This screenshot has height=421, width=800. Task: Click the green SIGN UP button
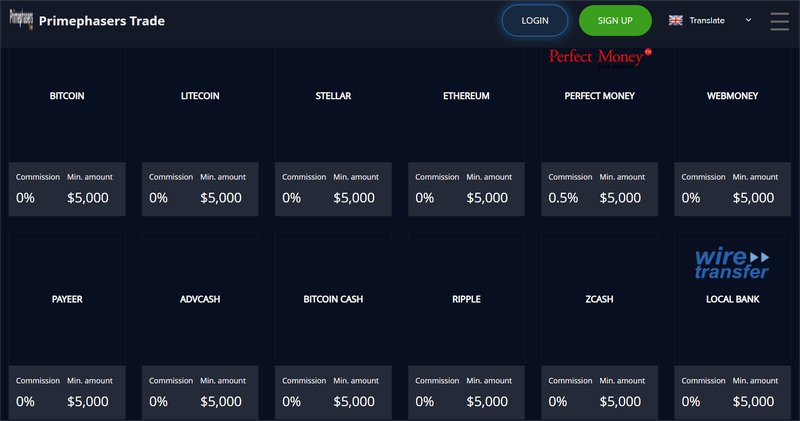(x=615, y=20)
